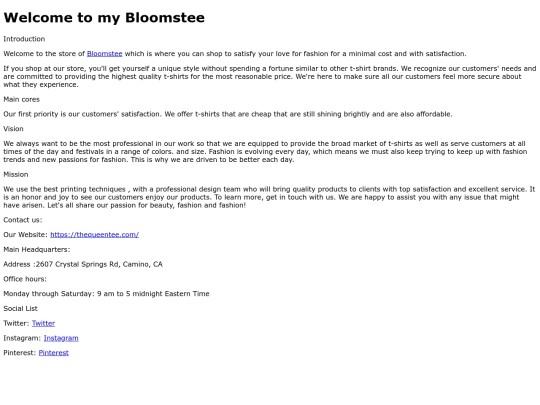Click the Crystal Springs Rd address line

[x=83, y=264]
